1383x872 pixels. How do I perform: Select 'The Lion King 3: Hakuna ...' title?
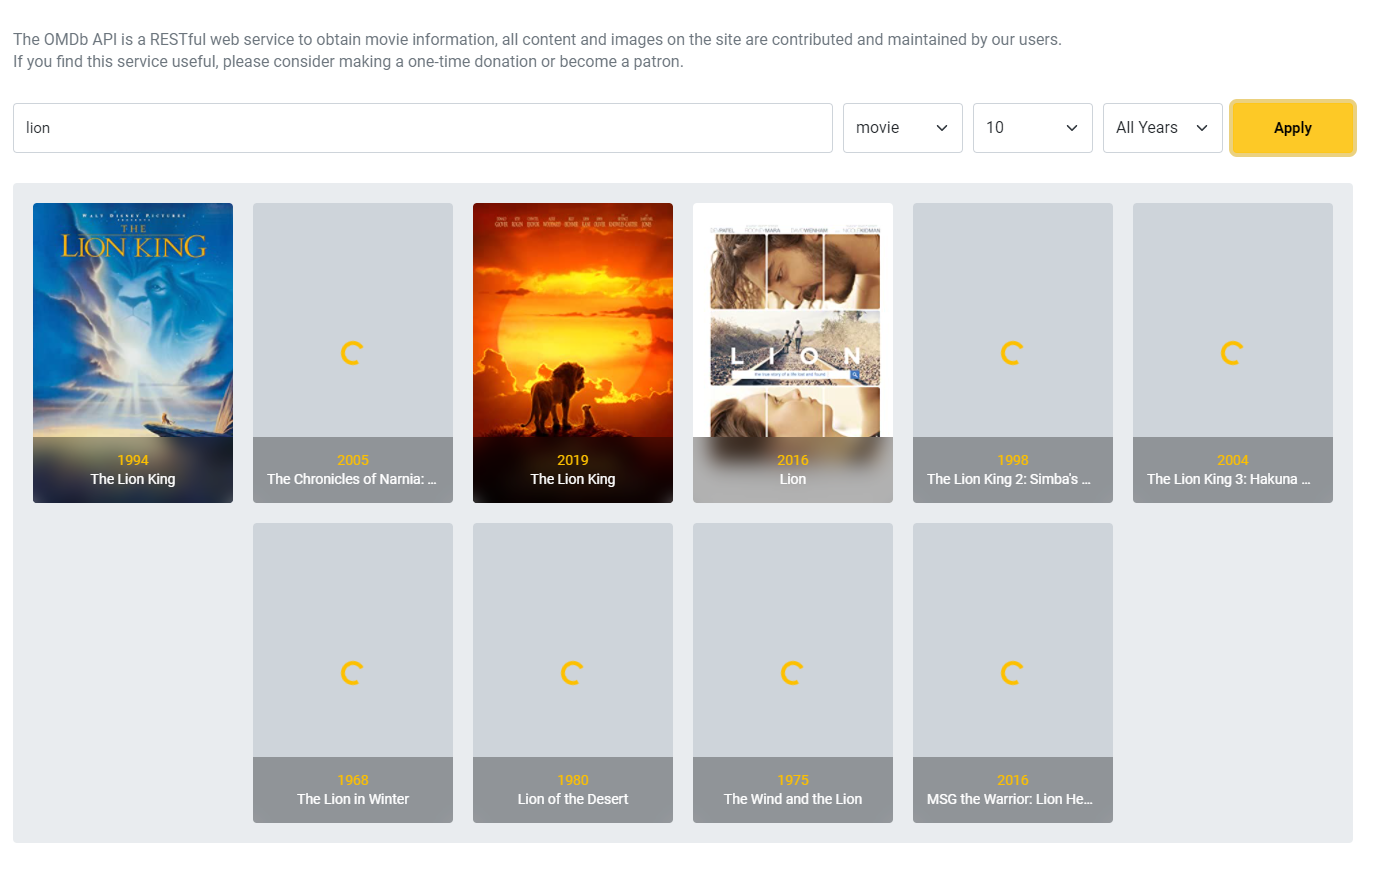(1229, 479)
